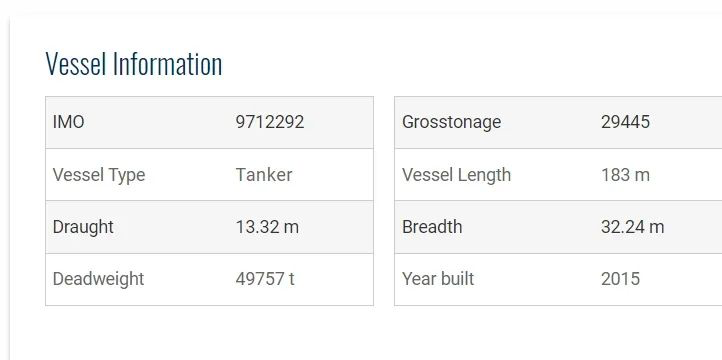Click the 32.24 m breadth value
Viewport: 722px width, 360px height.
click(x=633, y=227)
